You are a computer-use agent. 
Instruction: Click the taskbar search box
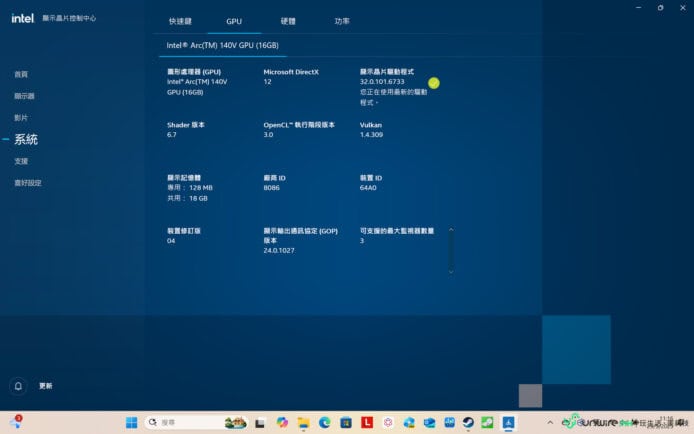(196, 423)
